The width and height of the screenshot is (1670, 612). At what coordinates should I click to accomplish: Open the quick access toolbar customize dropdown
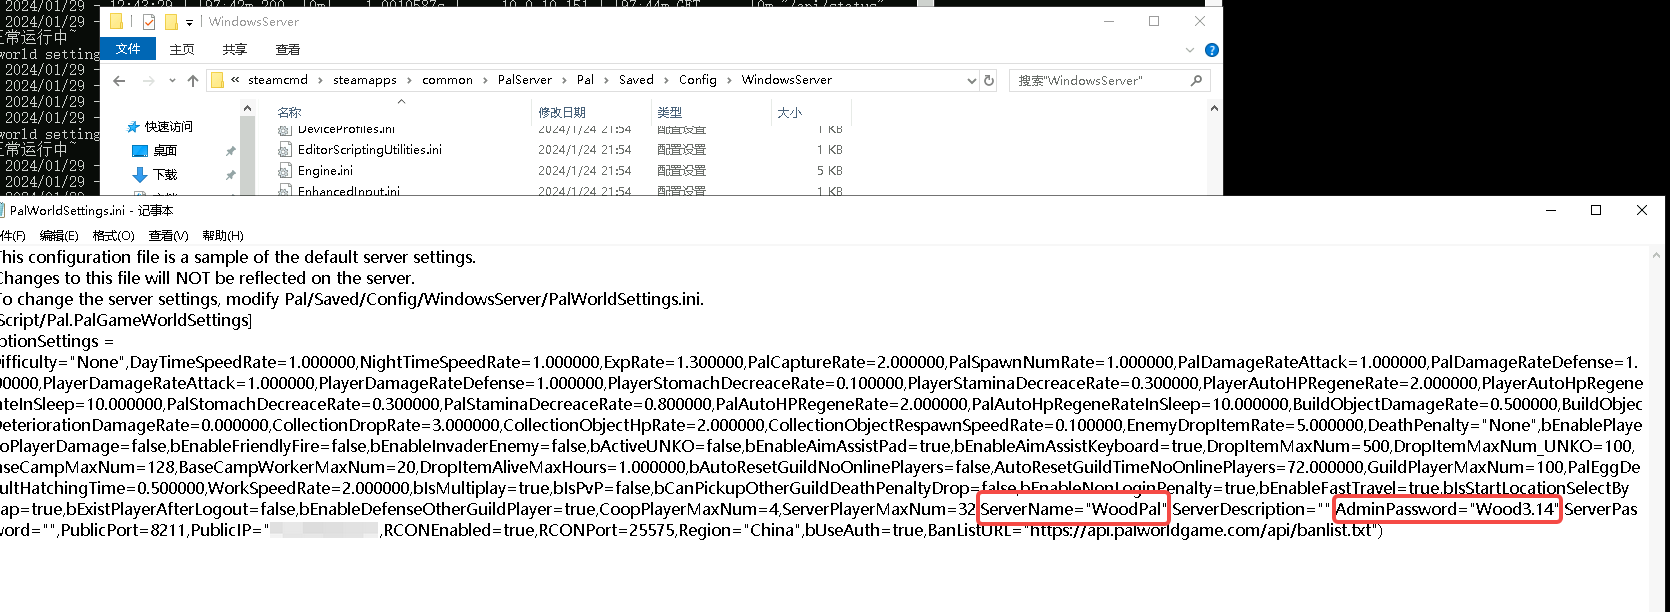[189, 22]
